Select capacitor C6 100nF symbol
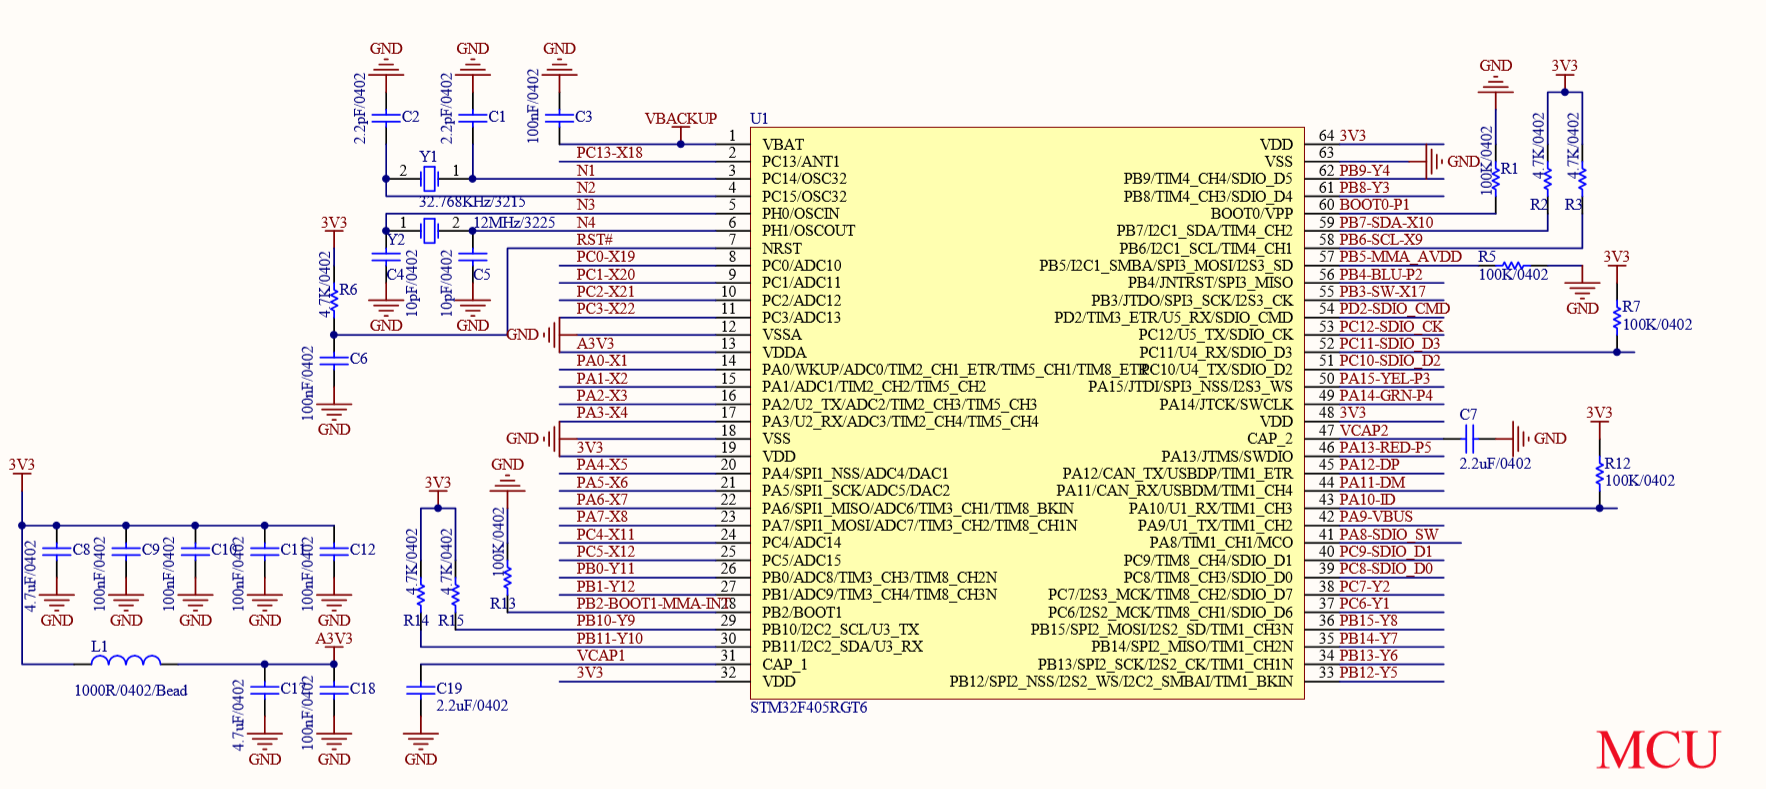The width and height of the screenshot is (1766, 789). click(x=334, y=358)
